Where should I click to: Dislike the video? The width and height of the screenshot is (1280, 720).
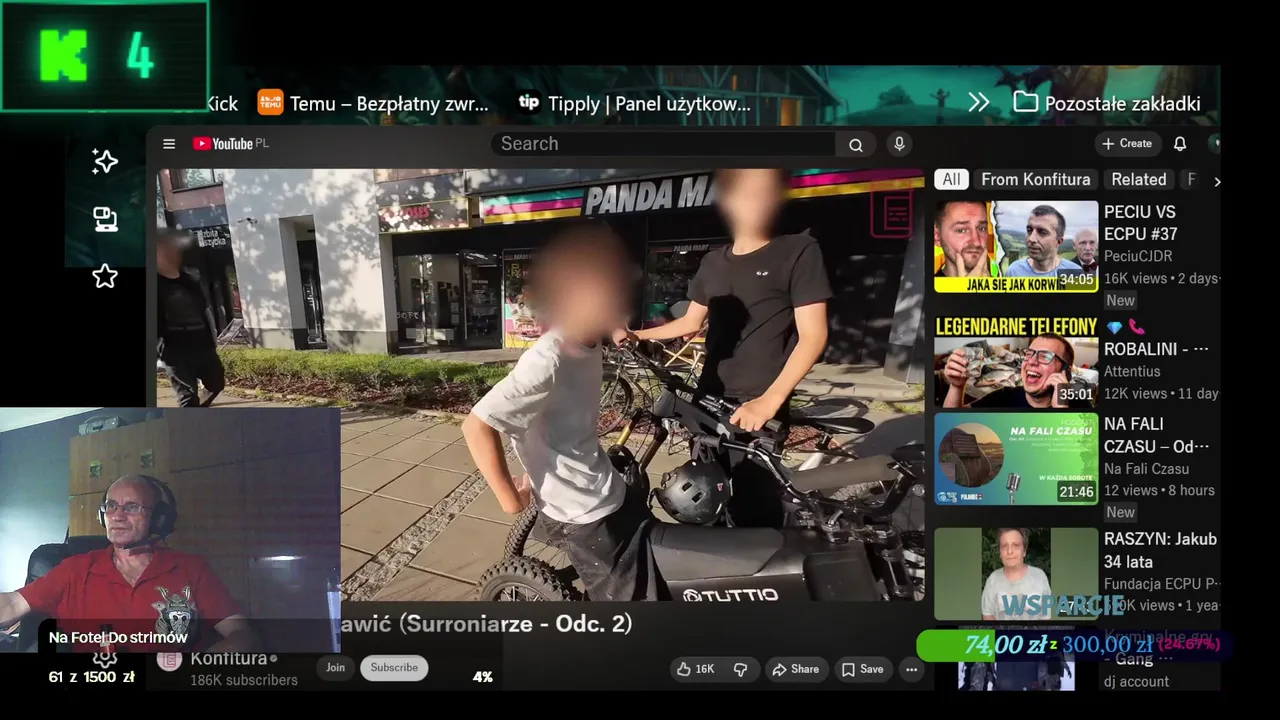741,669
